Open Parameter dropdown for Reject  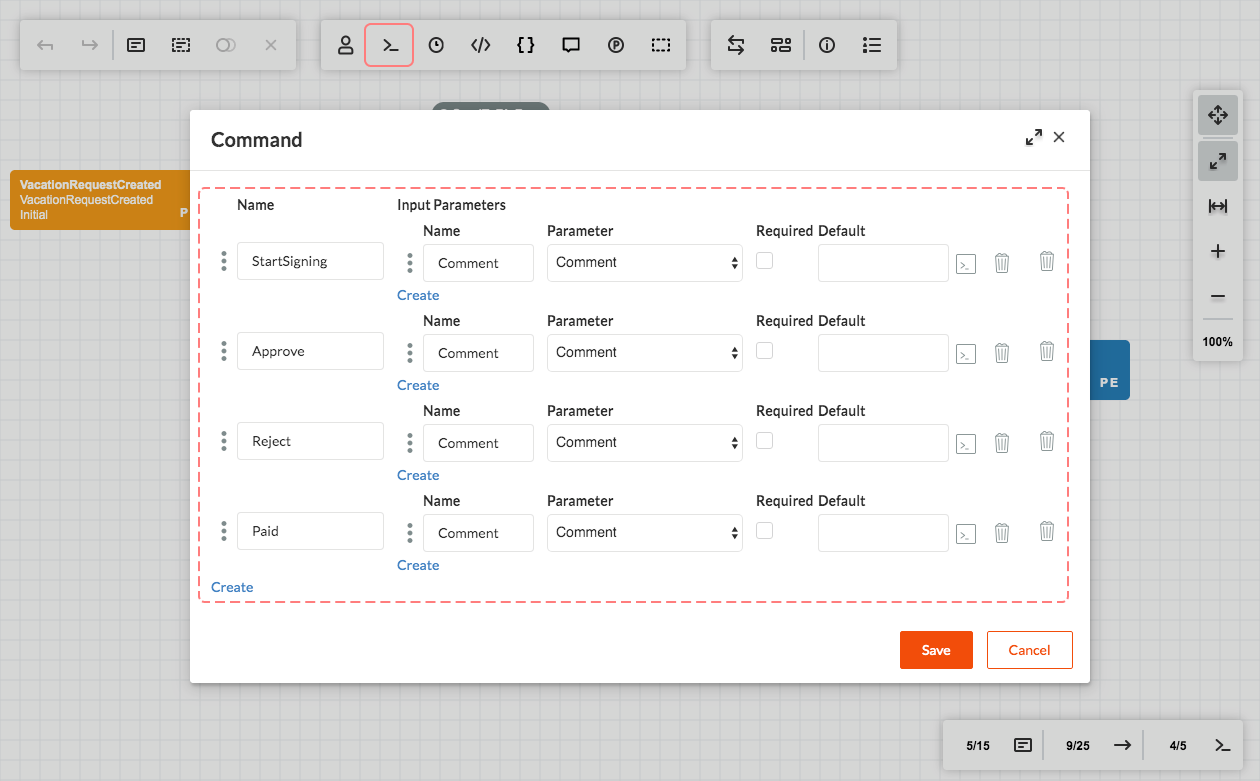645,442
